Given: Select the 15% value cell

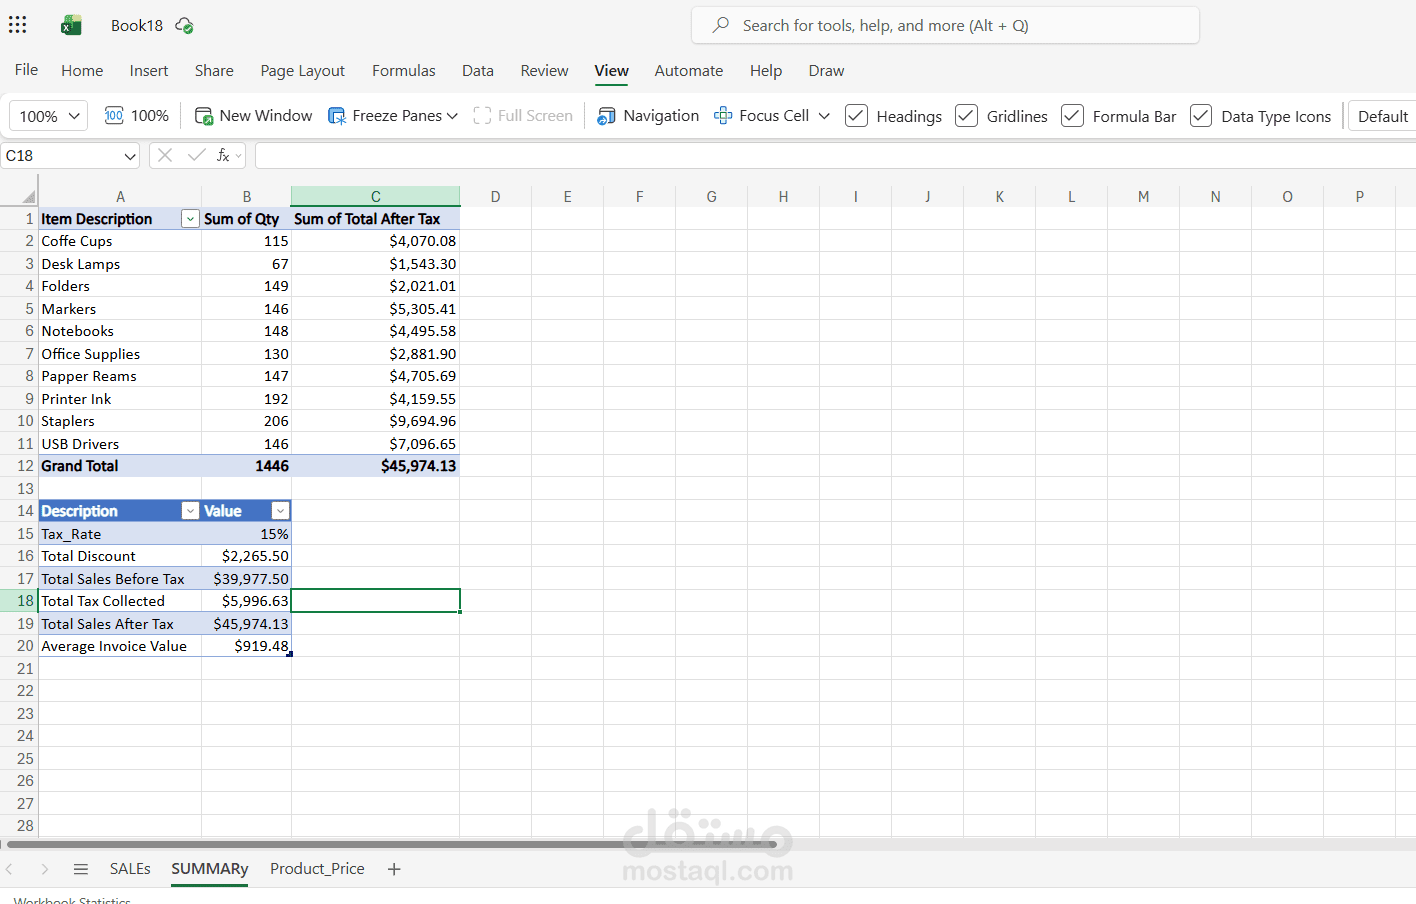Looking at the screenshot, I should click(x=247, y=534).
